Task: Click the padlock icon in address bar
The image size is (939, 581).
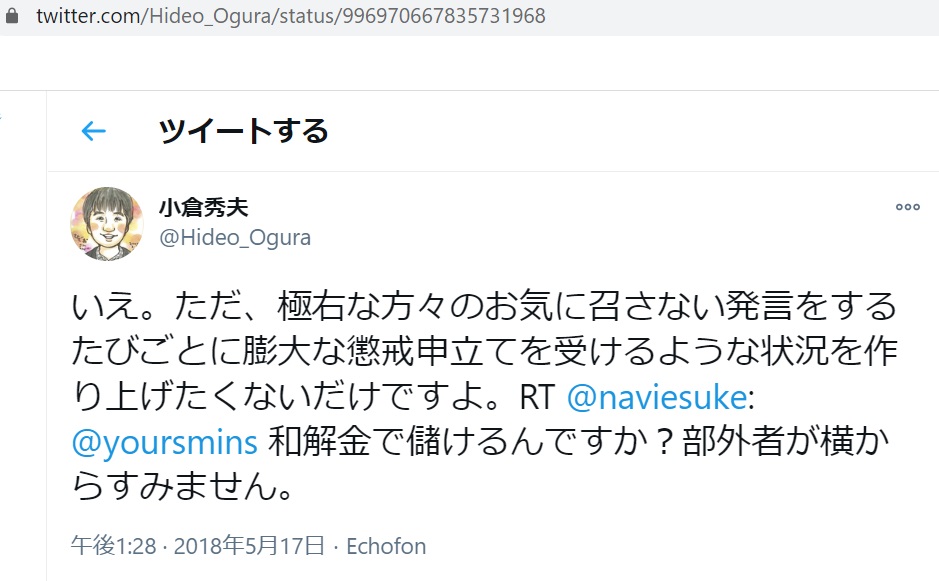Action: (11, 15)
